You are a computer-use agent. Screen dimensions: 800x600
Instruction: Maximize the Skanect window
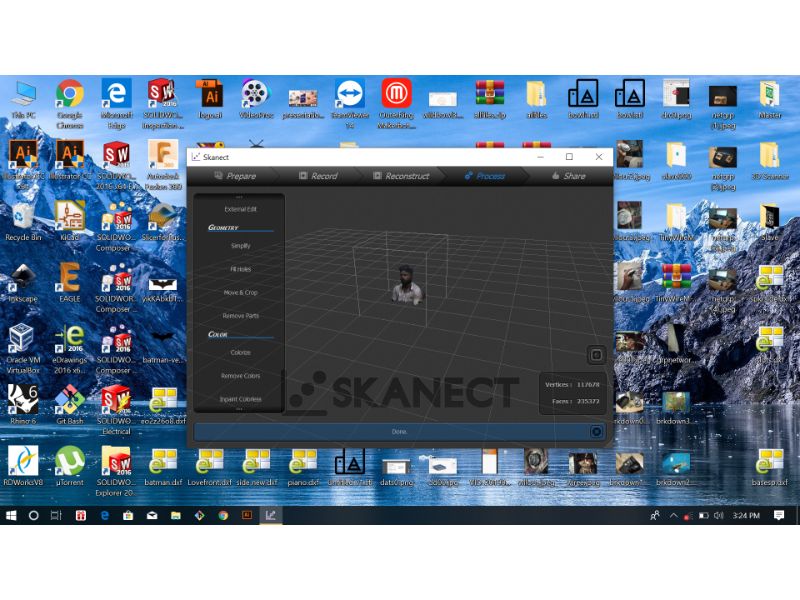(569, 157)
